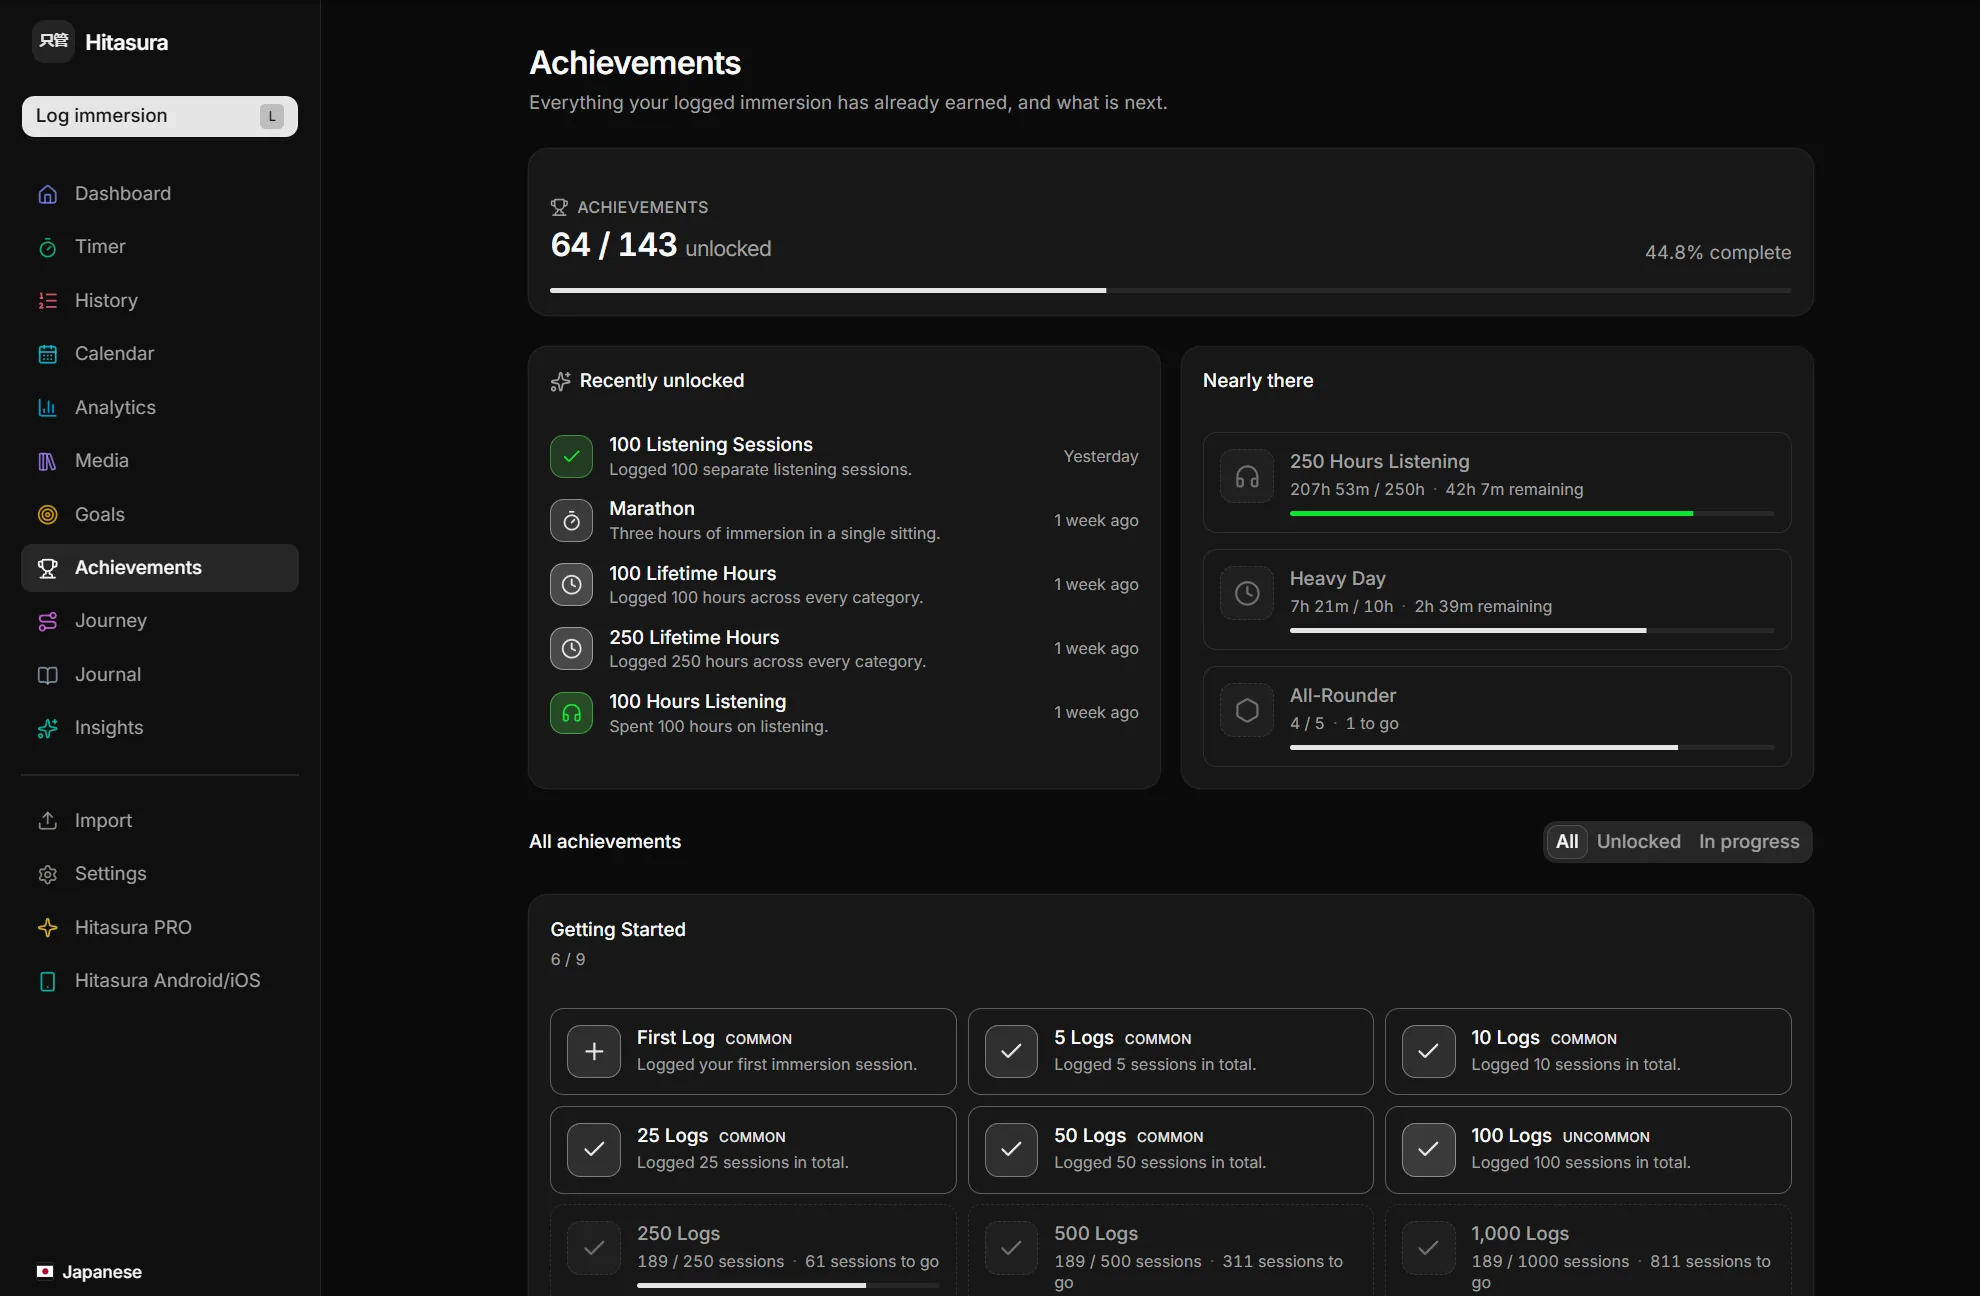Open the Dashboard home icon
This screenshot has width=1980, height=1296.
[47, 194]
